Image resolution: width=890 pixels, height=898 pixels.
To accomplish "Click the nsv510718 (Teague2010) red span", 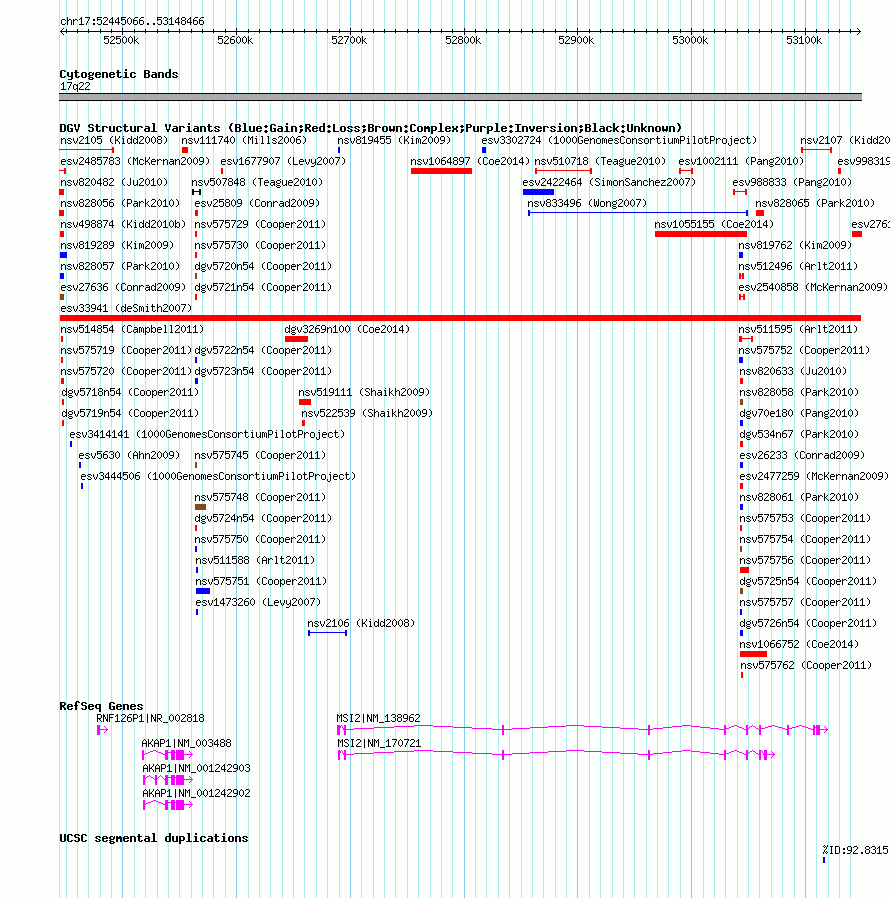I will pyautogui.click(x=563, y=171).
